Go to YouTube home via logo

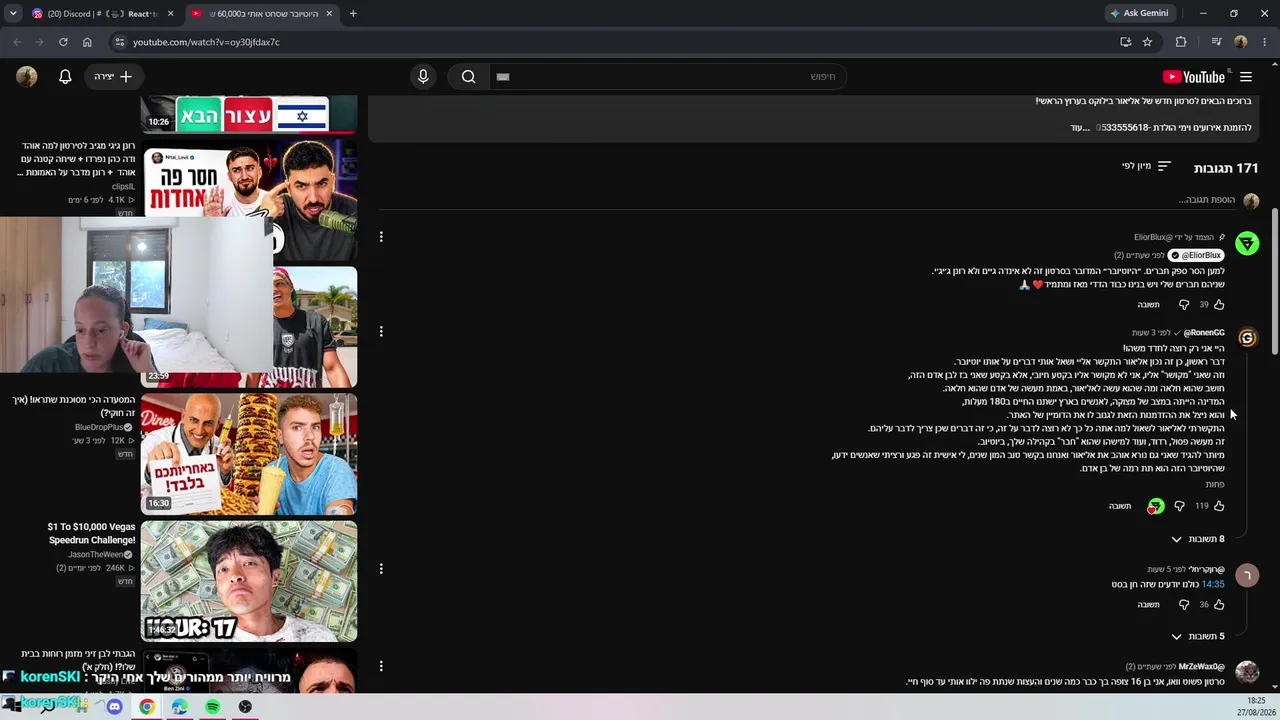pyautogui.click(x=1194, y=77)
